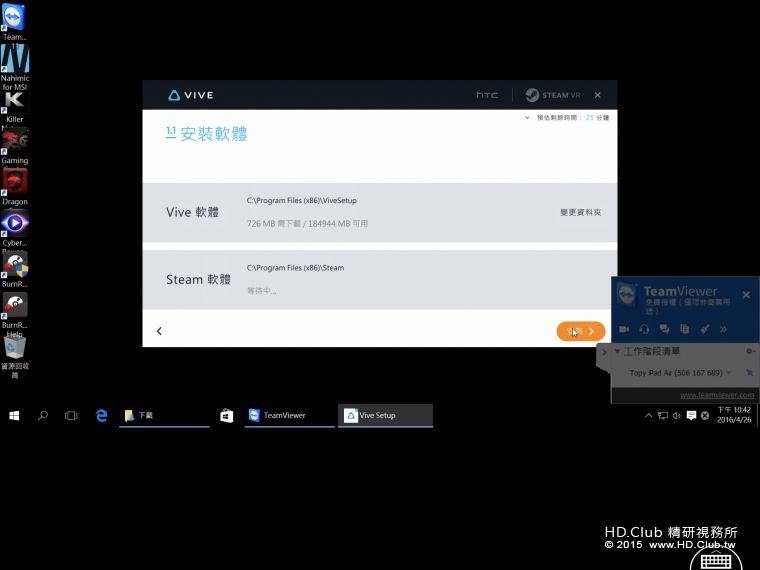Open the Action Center notification icon
This screenshot has width=760, height=570.
[691, 415]
